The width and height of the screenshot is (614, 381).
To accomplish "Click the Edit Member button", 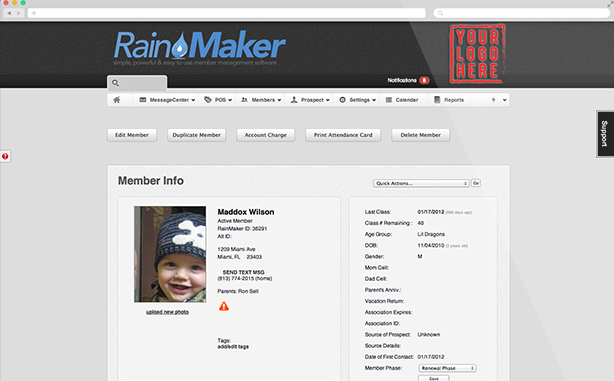I will (x=132, y=135).
